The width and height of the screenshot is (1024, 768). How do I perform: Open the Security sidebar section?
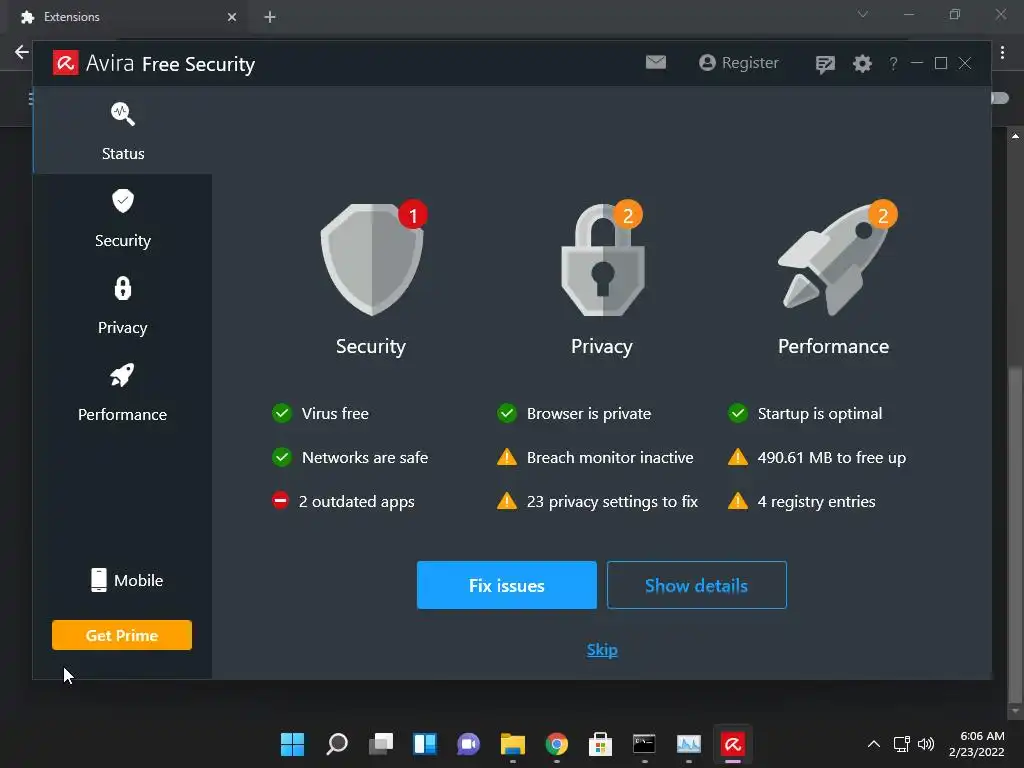[x=123, y=218]
